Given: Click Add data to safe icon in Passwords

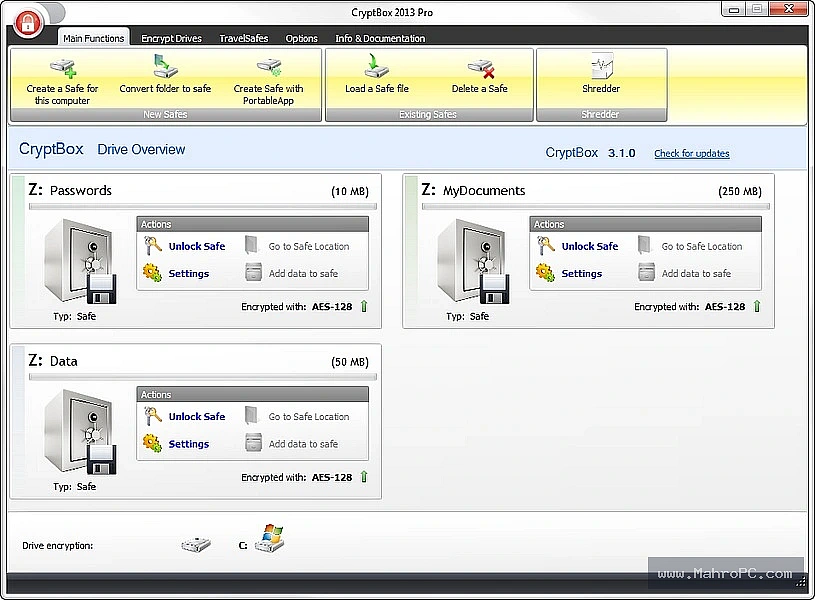Looking at the screenshot, I should point(253,272).
